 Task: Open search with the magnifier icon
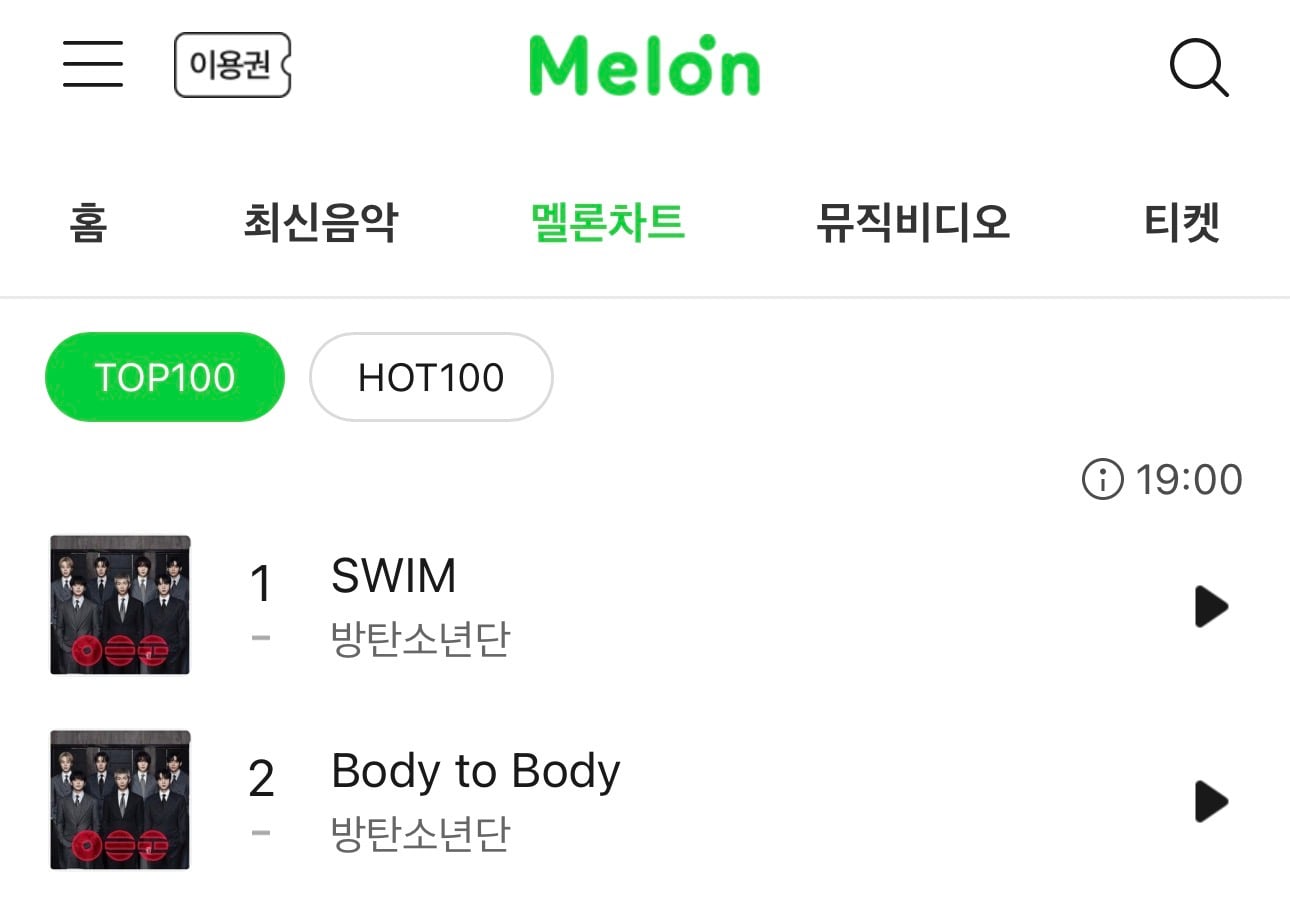[1198, 68]
